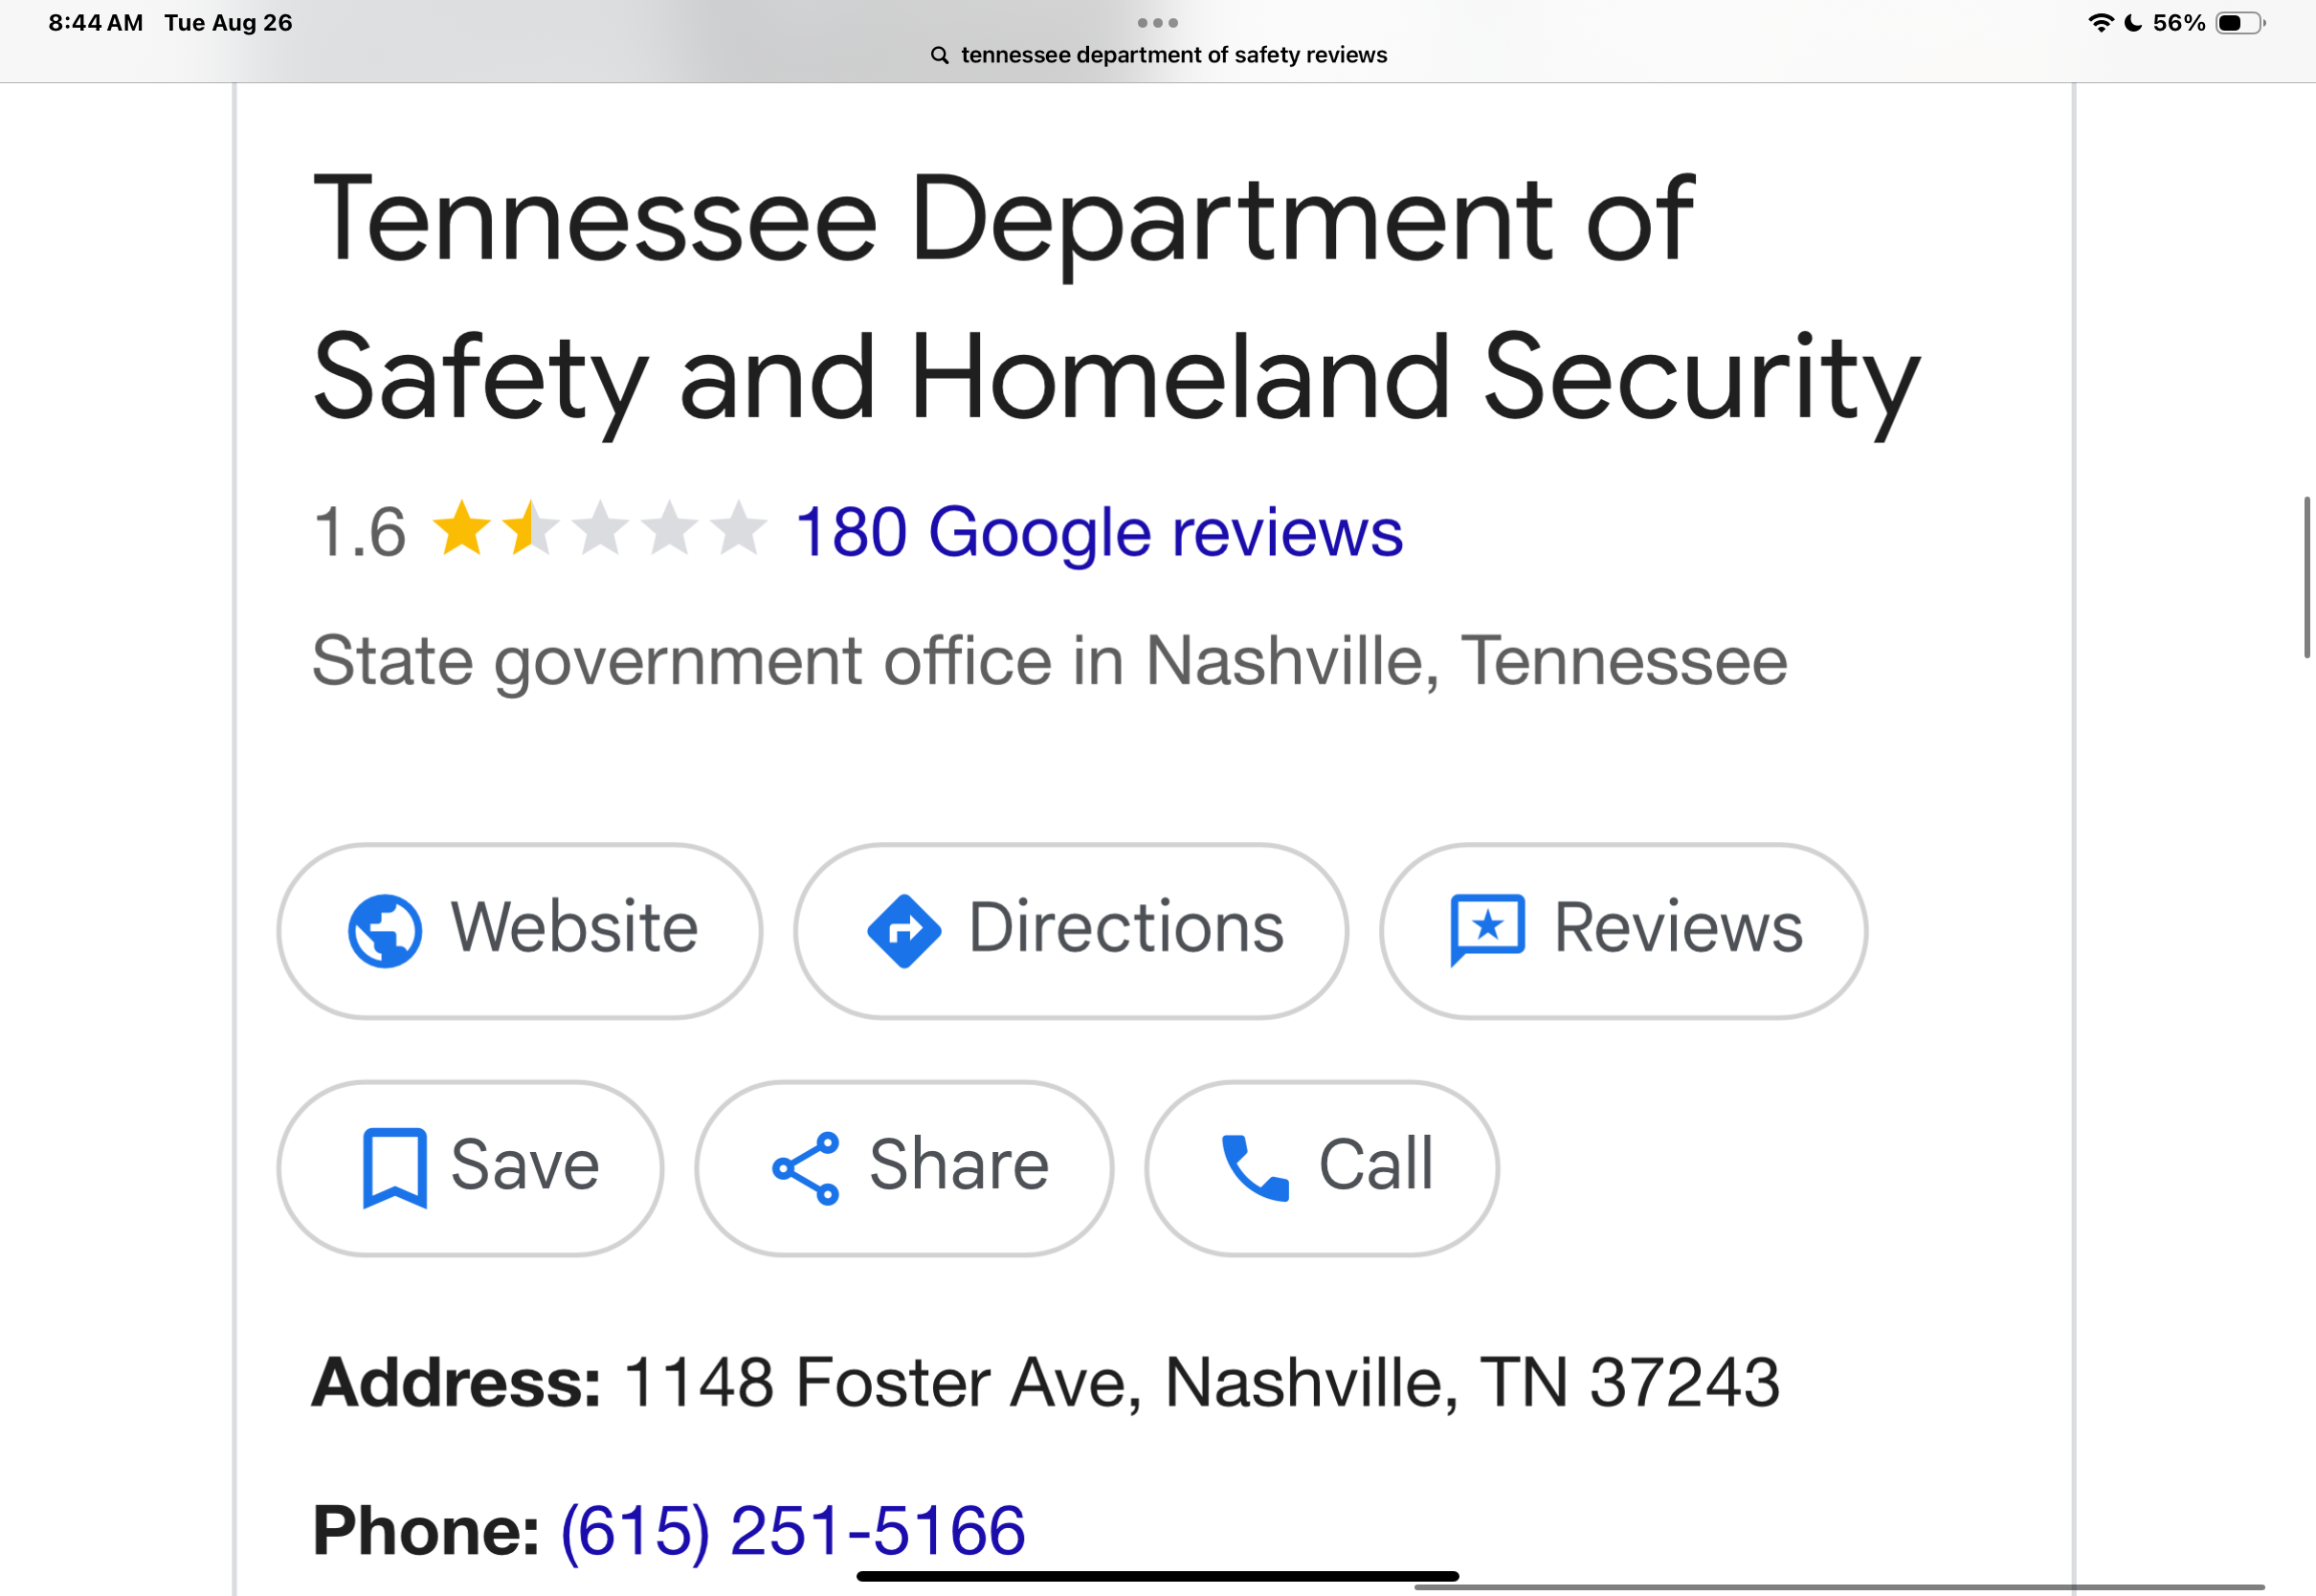The width and height of the screenshot is (2316, 1596).
Task: Open the 180 Google reviews link
Action: click(1099, 531)
